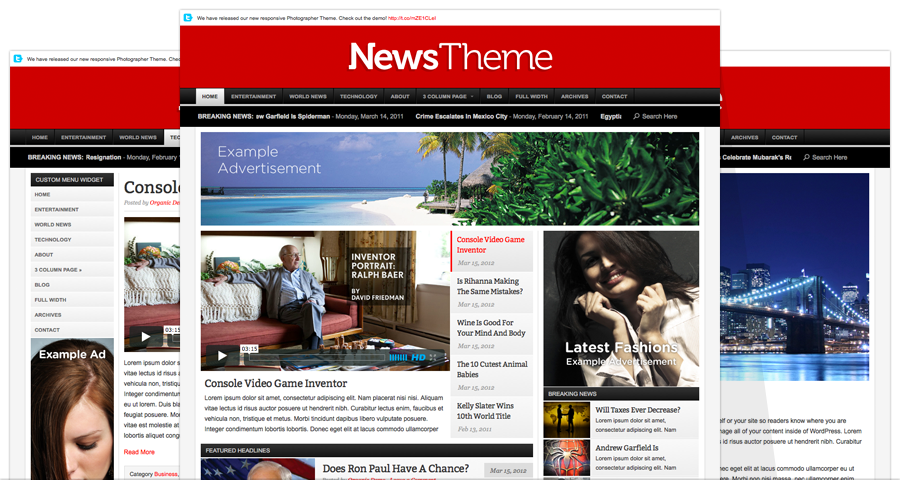Click Home in Custom Menu Widget

click(72, 194)
